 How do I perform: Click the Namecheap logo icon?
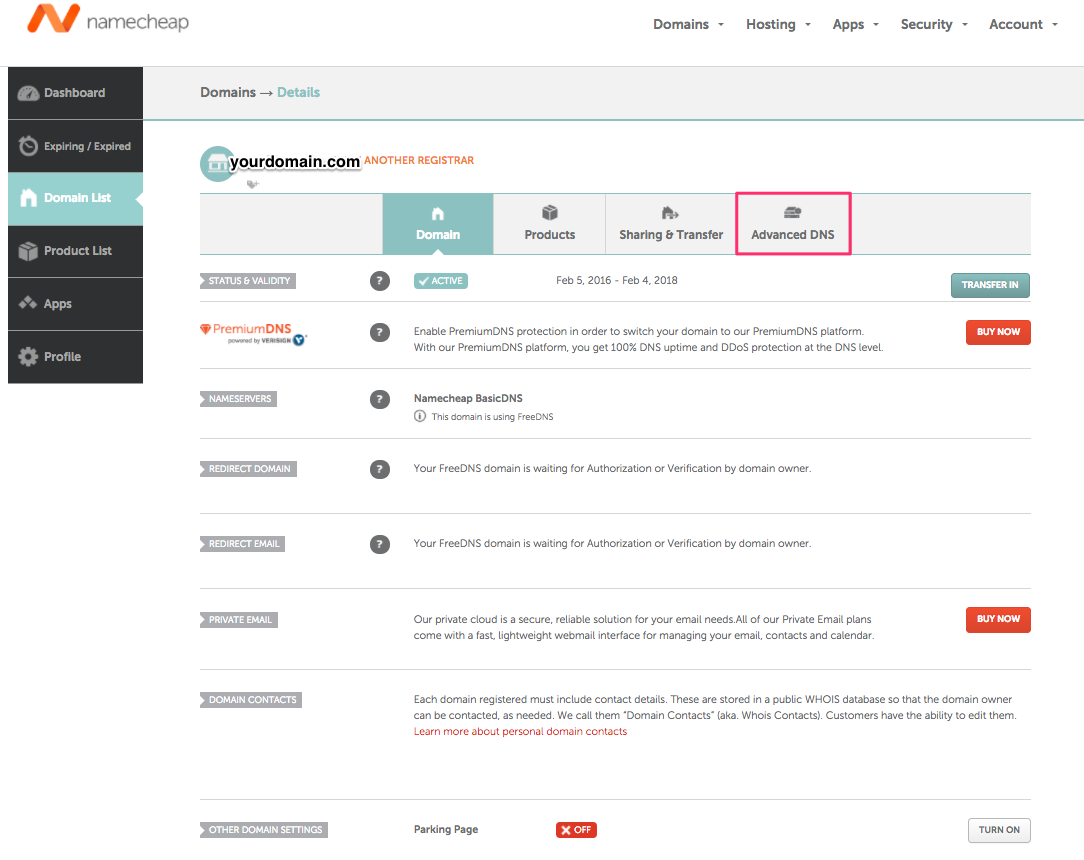click(x=54, y=19)
